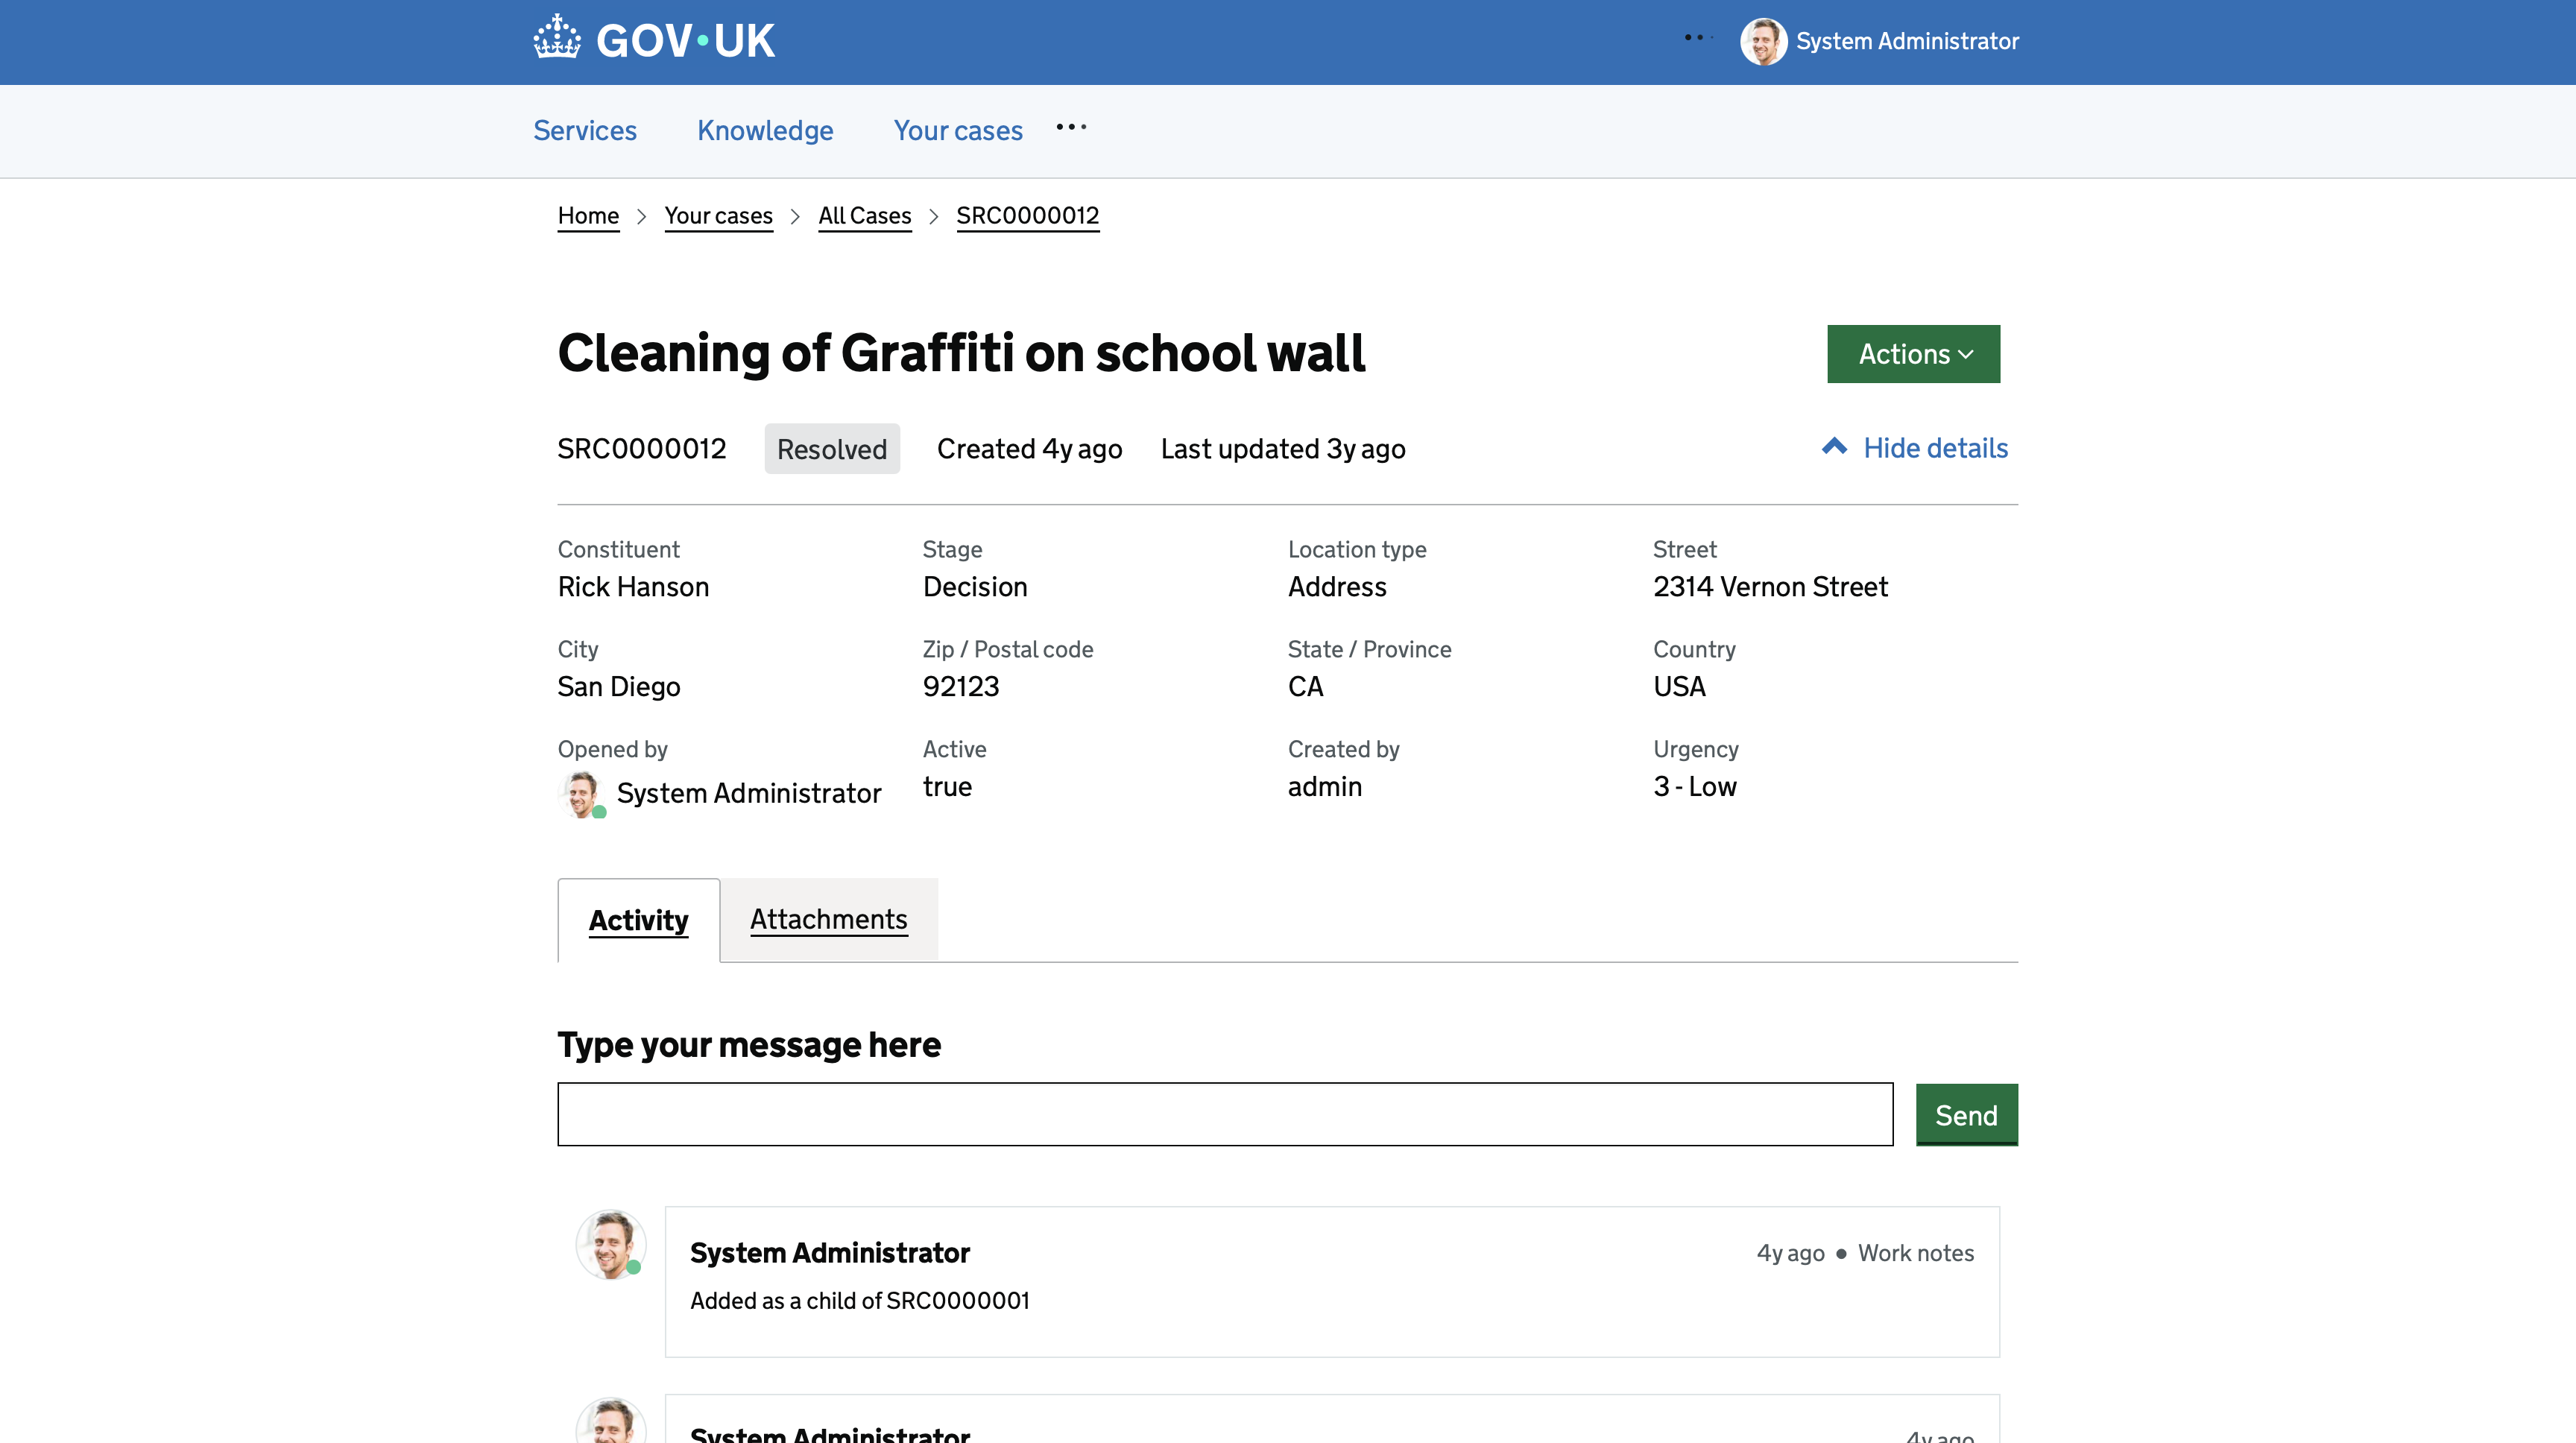Open the Your cases navigation item
Screen dimensions: 2576x1443
pyautogui.click(x=958, y=130)
